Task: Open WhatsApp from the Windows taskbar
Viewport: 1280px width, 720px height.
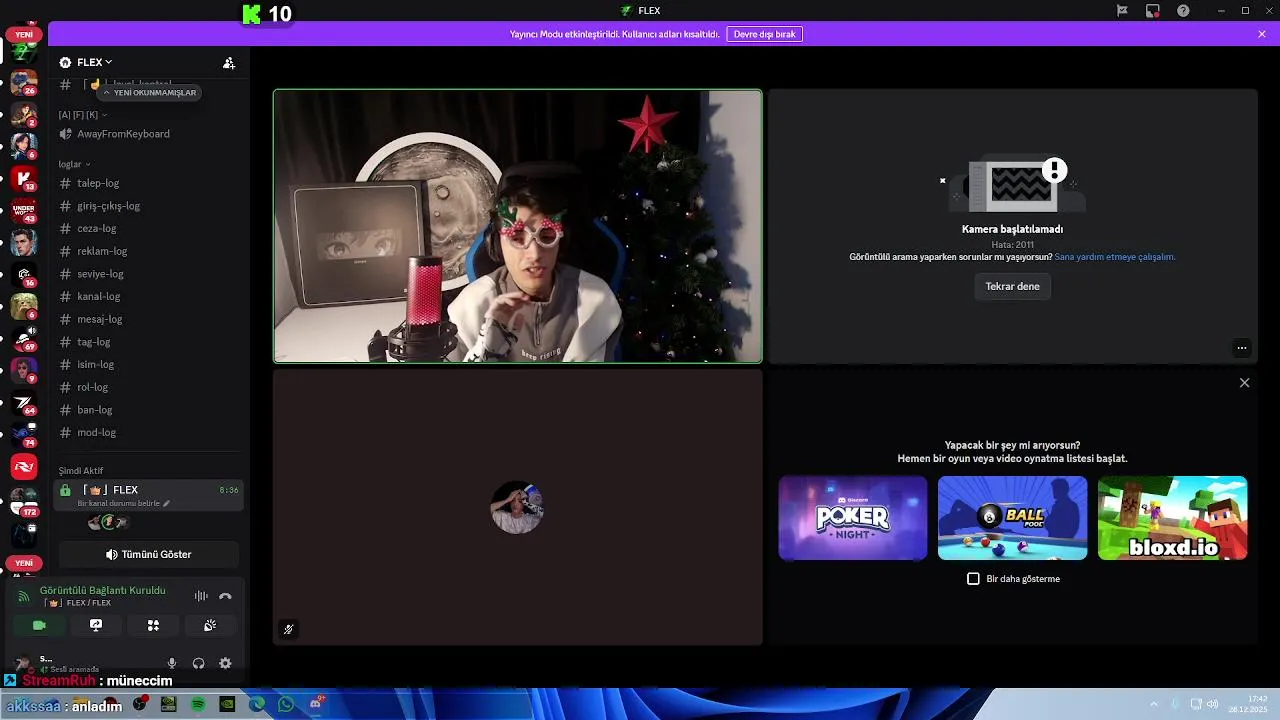Action: coord(286,704)
